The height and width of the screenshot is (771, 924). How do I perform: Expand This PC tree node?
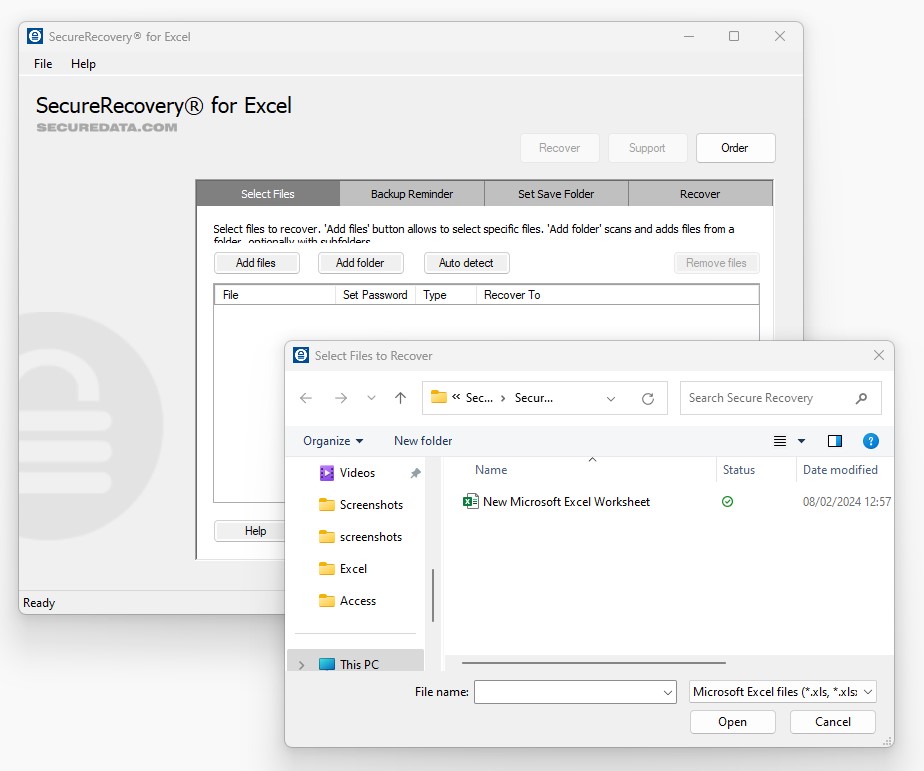[302, 665]
